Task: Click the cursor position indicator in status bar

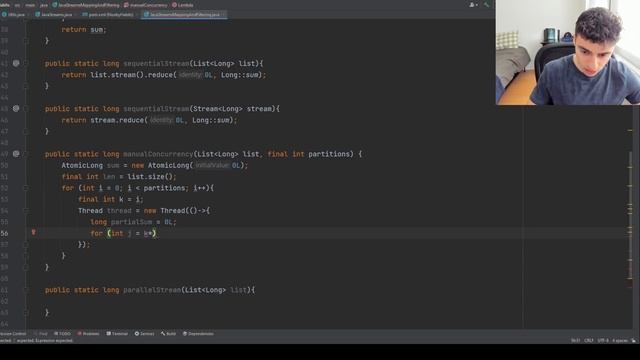Action: 576,340
